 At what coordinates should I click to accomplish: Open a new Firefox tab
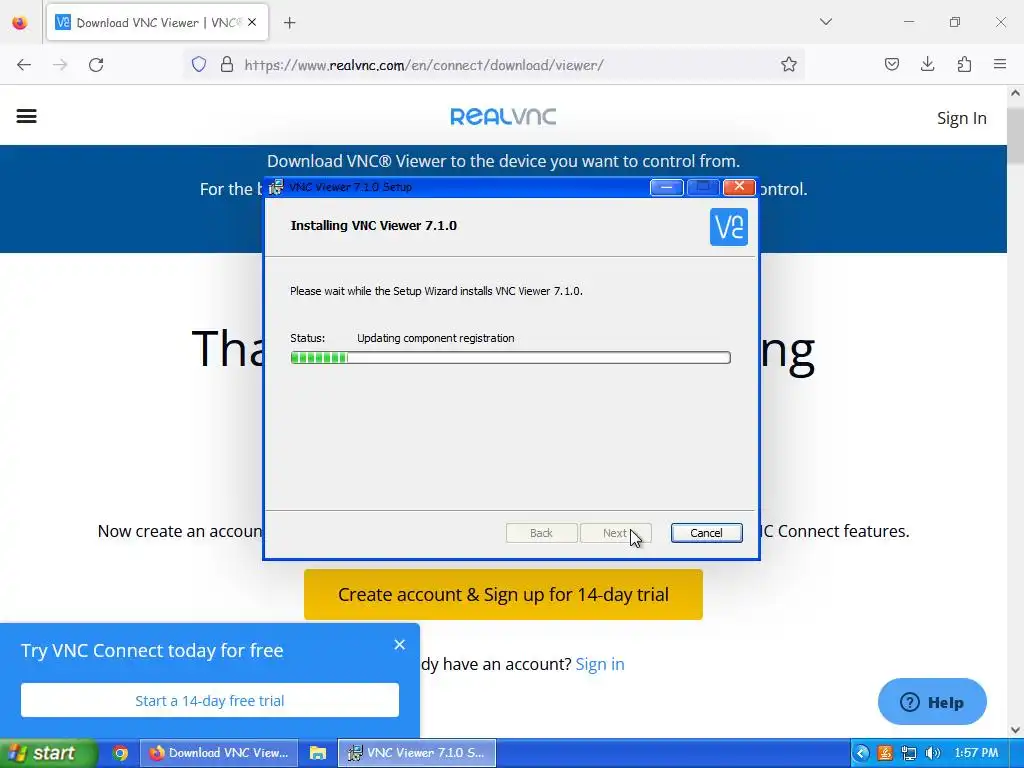tap(290, 23)
